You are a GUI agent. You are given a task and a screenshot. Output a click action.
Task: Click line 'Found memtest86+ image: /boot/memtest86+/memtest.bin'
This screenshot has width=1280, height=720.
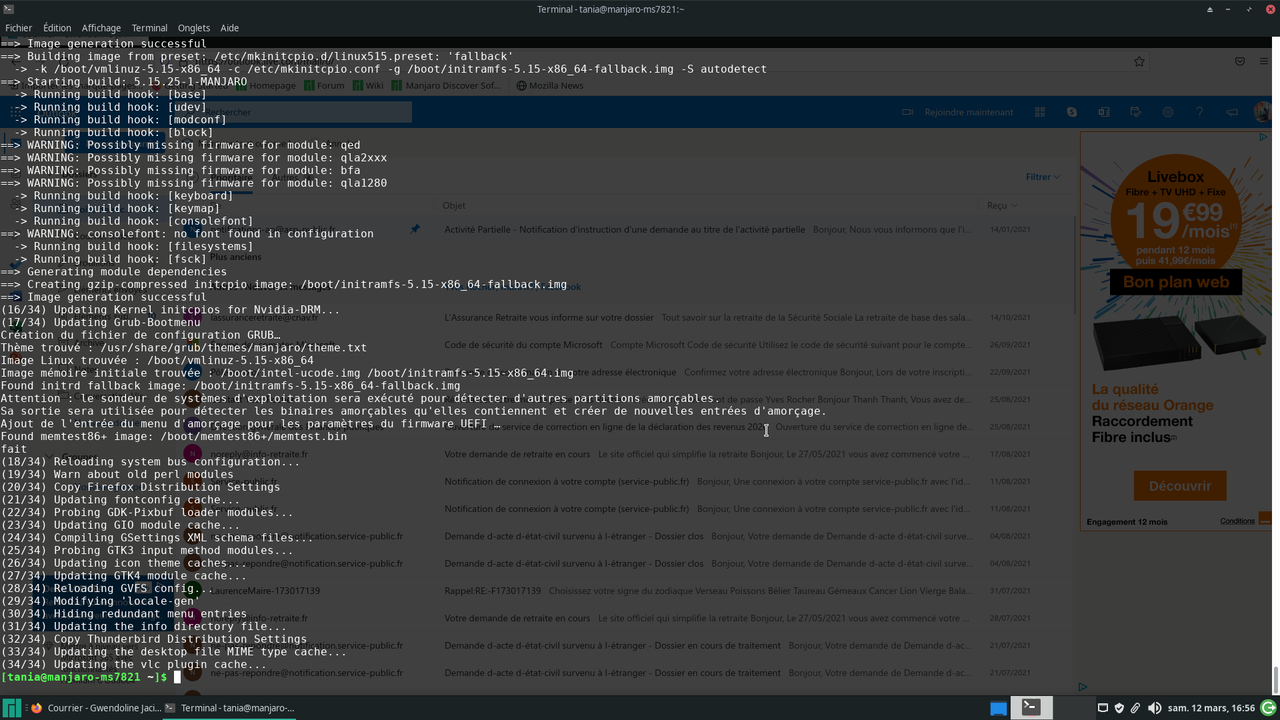point(174,436)
